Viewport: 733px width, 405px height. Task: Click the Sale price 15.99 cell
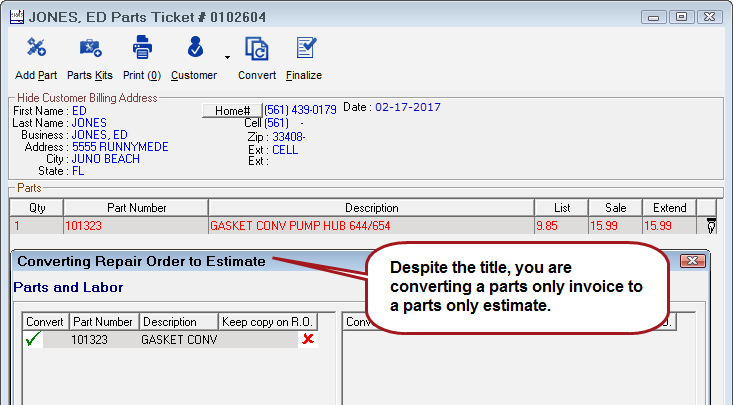(x=615, y=226)
